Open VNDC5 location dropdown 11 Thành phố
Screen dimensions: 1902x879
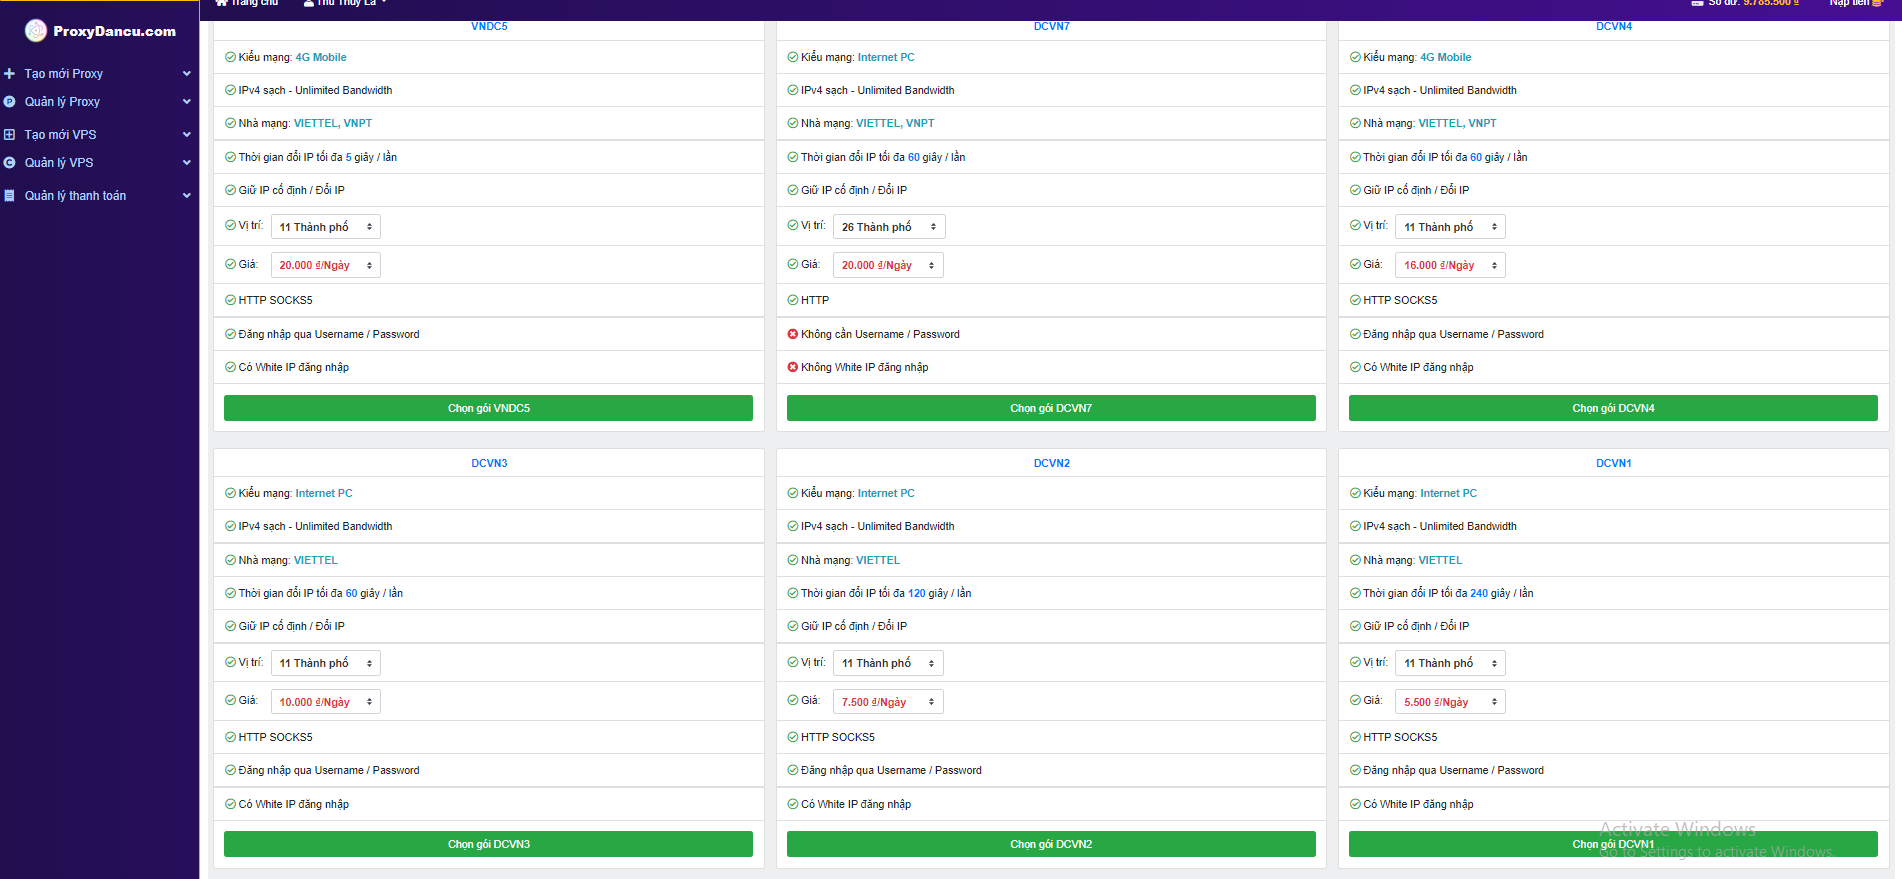[x=325, y=227]
